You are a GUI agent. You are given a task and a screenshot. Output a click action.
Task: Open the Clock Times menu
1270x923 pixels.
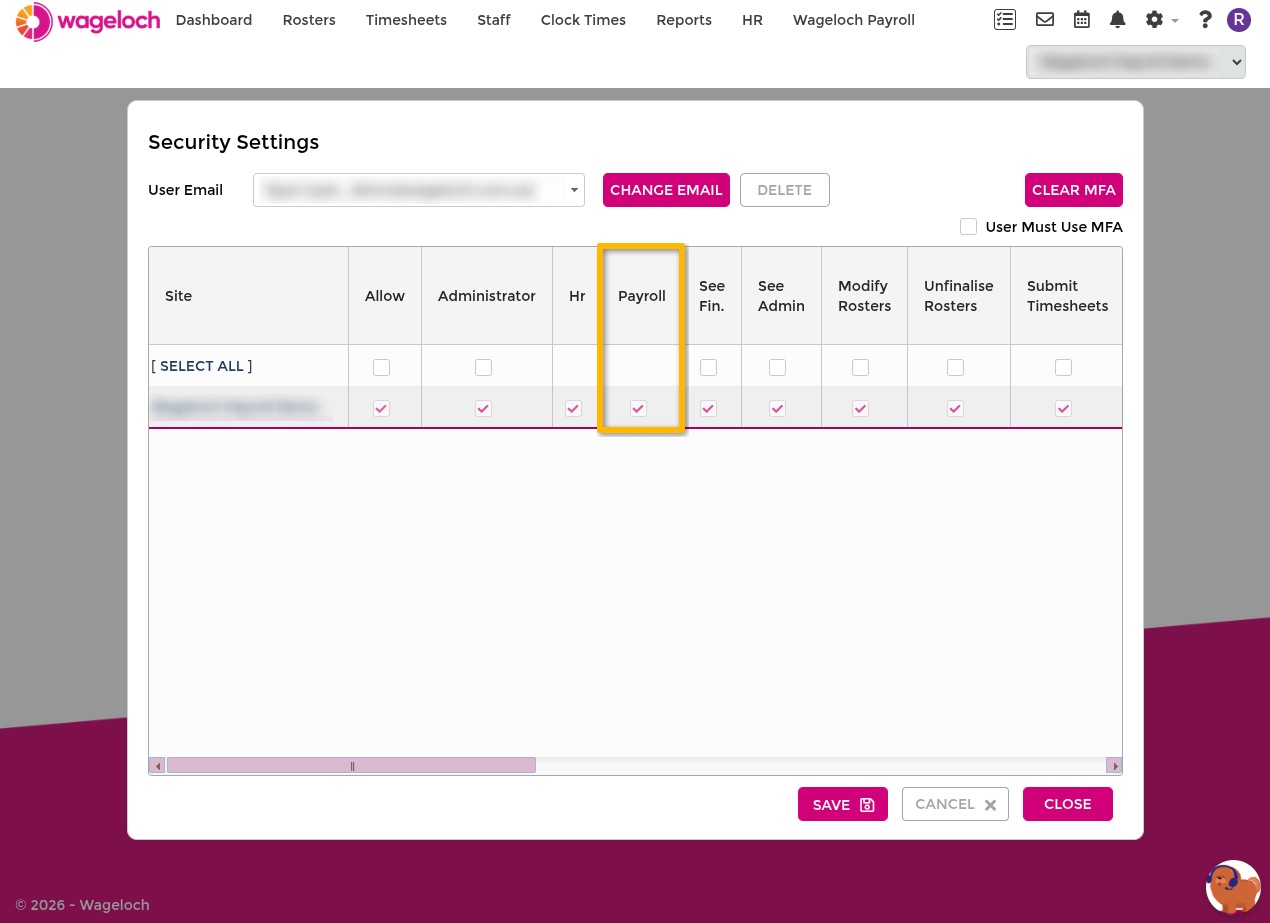pyautogui.click(x=583, y=20)
